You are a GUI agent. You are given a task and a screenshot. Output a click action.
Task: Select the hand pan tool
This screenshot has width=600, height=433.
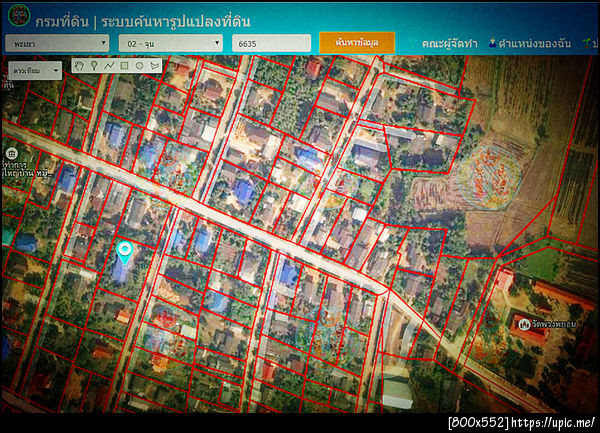pos(79,66)
